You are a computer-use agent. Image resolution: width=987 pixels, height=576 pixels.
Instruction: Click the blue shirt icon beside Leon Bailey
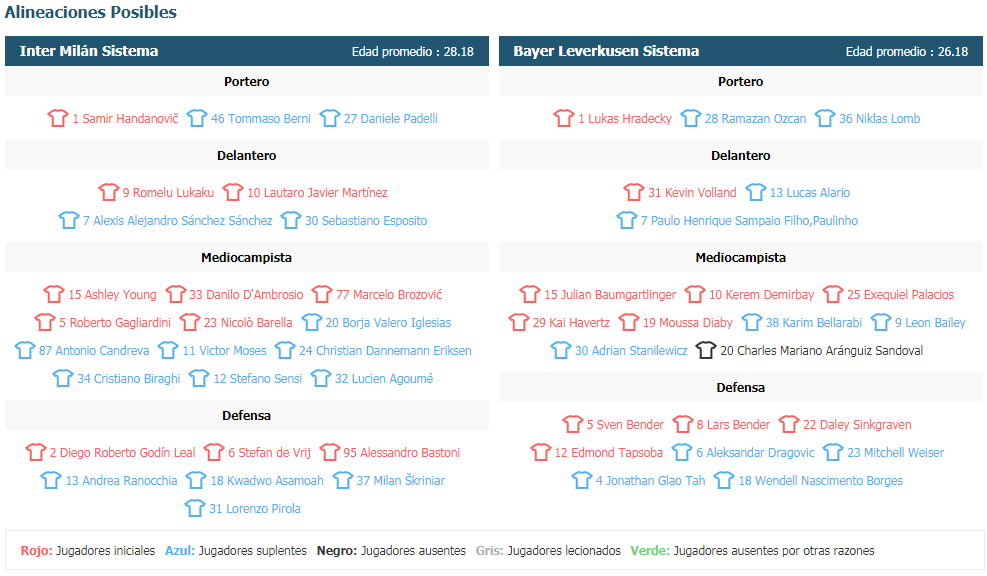tap(881, 322)
